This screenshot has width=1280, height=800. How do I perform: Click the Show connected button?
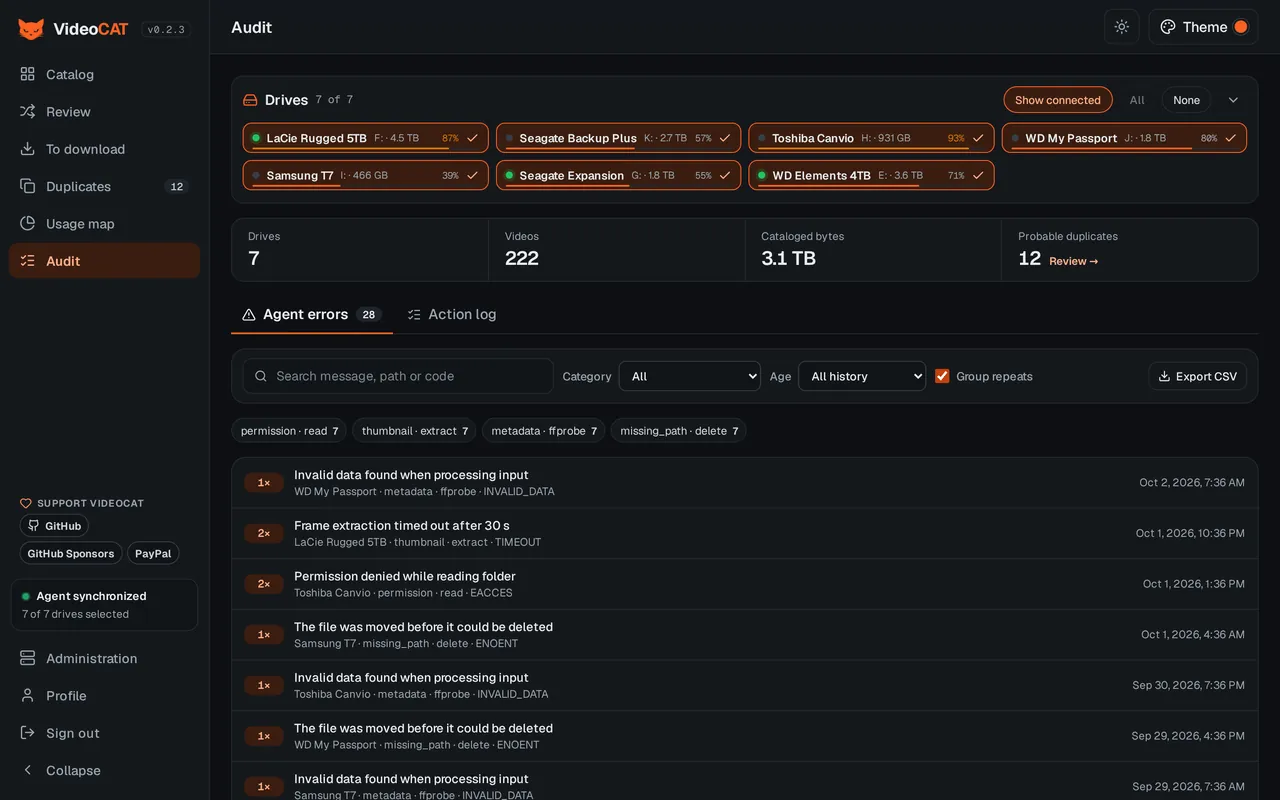pos(1058,100)
